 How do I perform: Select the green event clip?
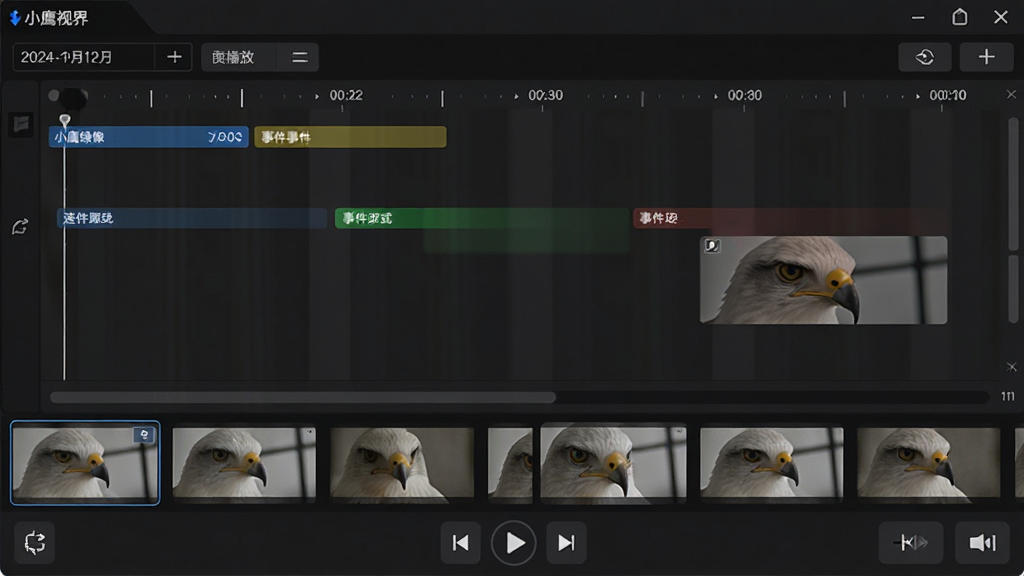tap(482, 218)
